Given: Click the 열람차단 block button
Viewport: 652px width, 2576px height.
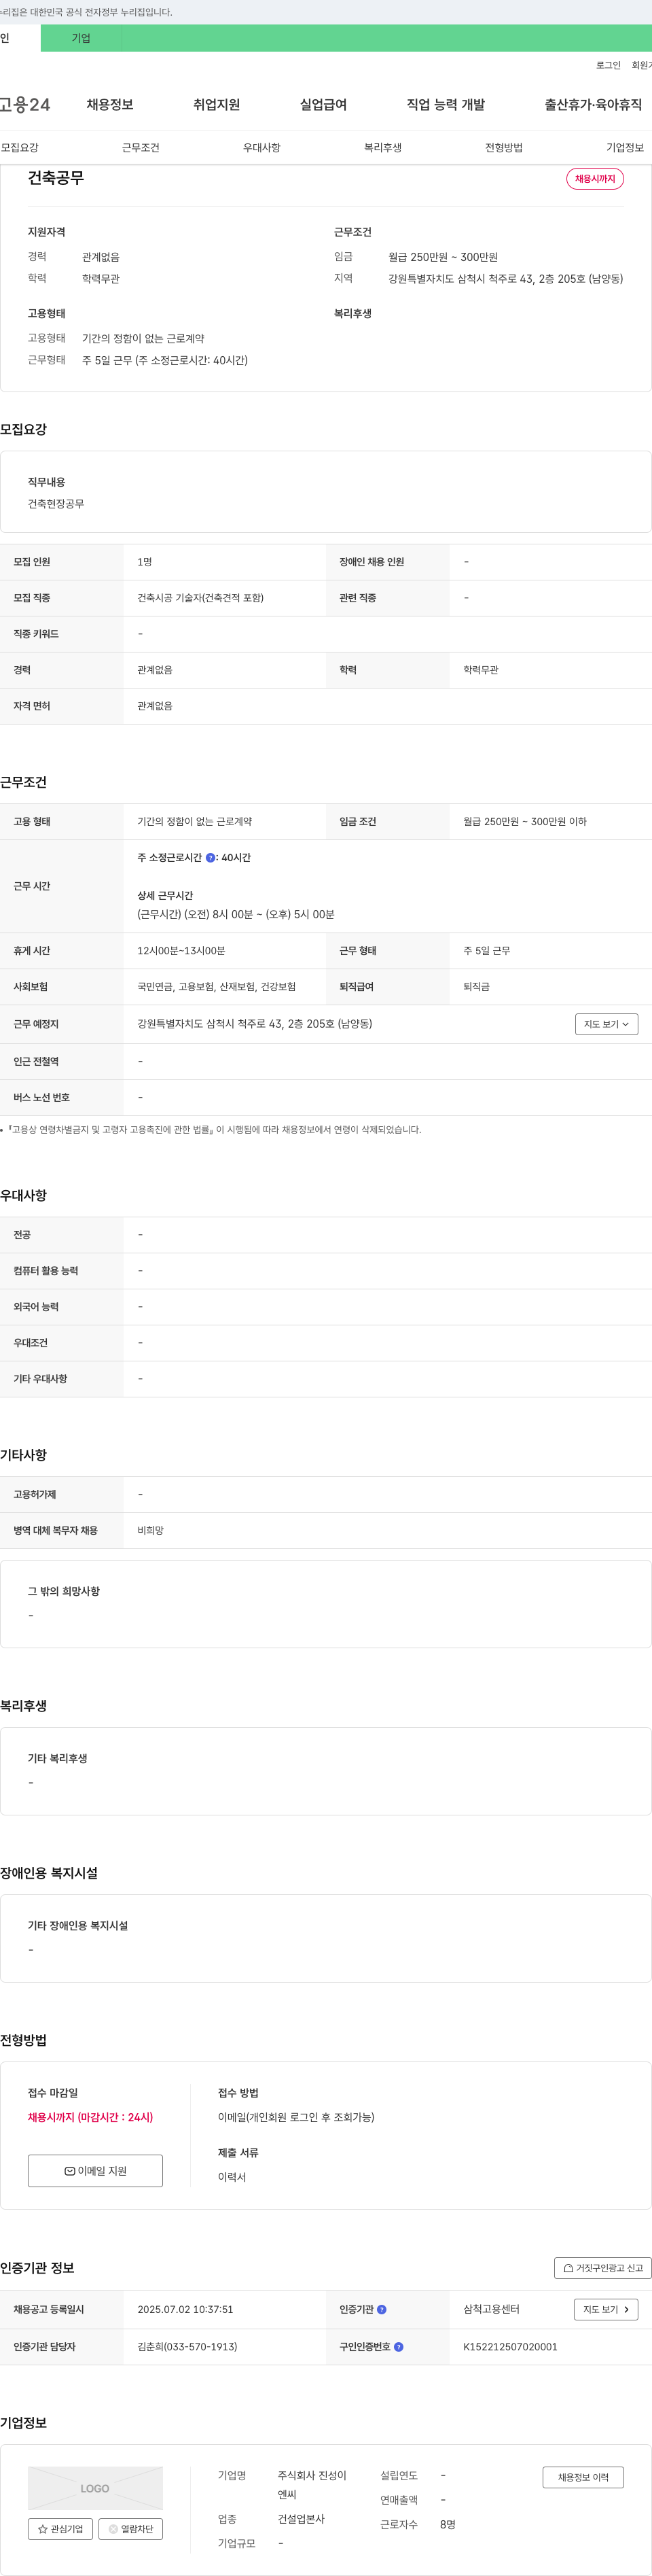Looking at the screenshot, I should (131, 2529).
